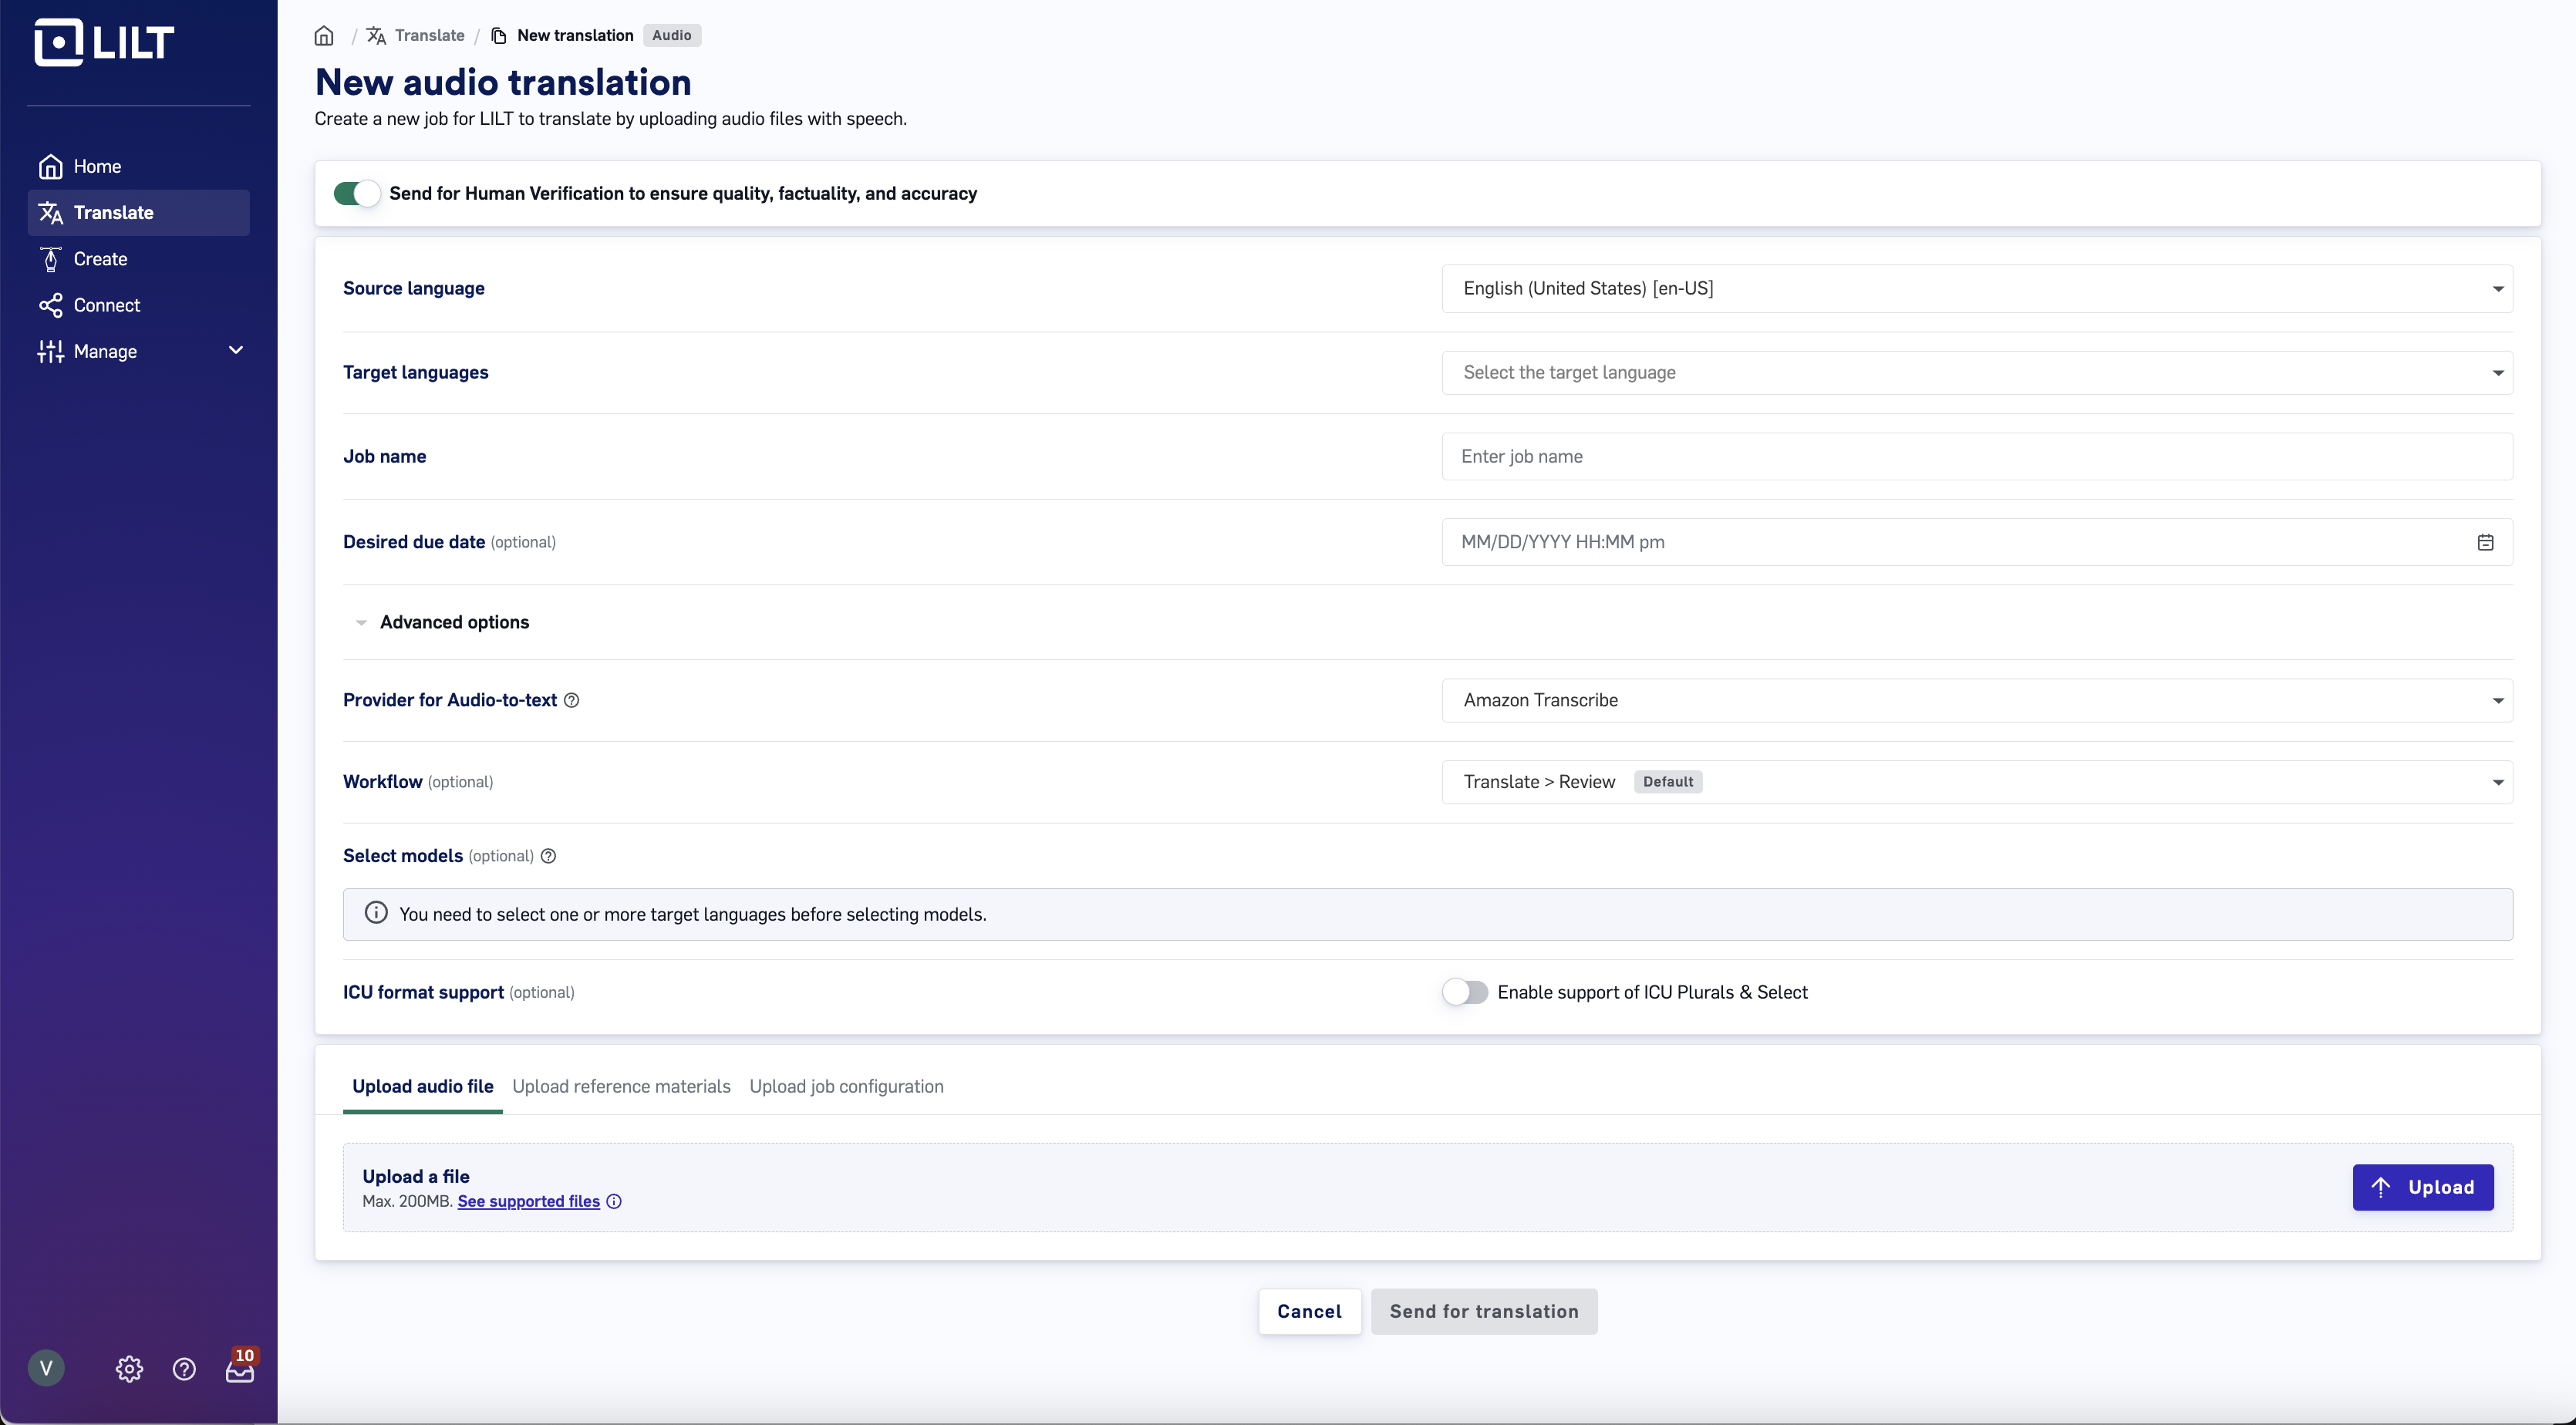The width and height of the screenshot is (2576, 1425).
Task: Click the Audio breadcrumb badge
Action: 672,35
